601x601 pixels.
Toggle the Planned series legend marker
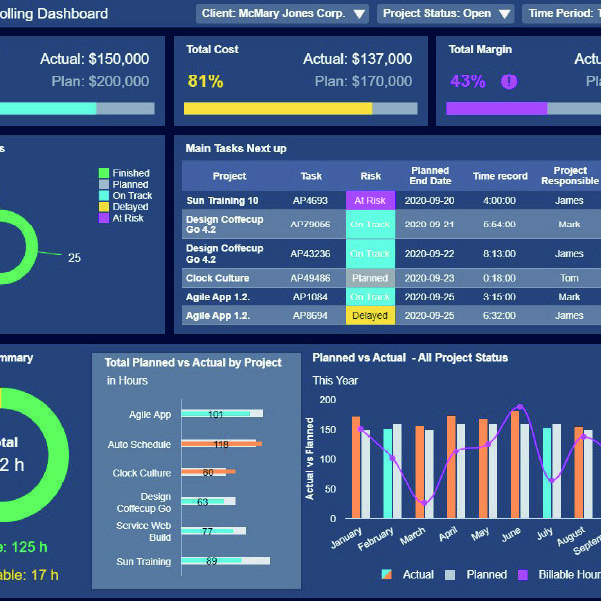(449, 574)
